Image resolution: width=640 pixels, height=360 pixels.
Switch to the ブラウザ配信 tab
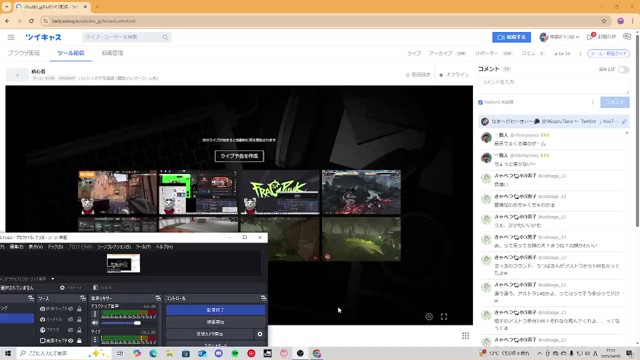24,53
